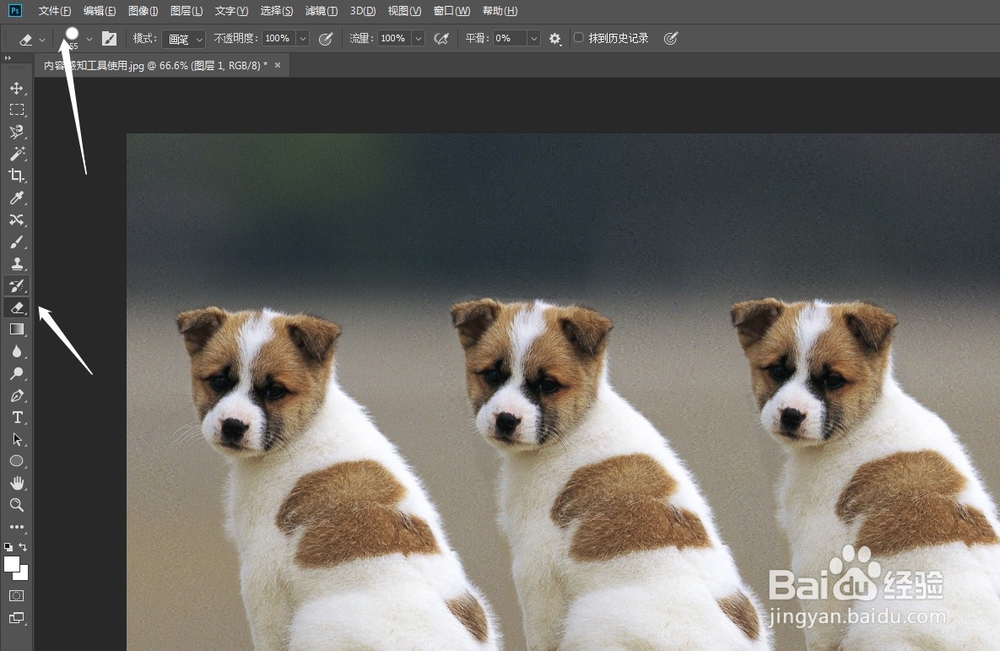This screenshot has width=1000, height=651.
Task: Select the Zoom tool
Action: click(x=17, y=505)
